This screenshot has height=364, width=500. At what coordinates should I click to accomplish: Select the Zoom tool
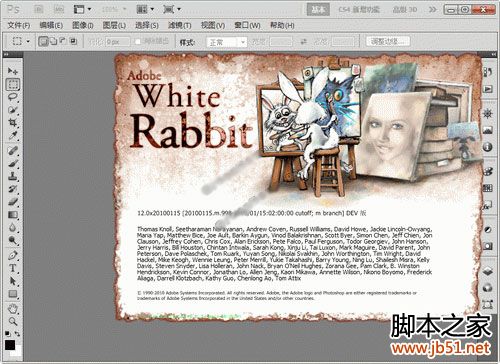[13, 321]
